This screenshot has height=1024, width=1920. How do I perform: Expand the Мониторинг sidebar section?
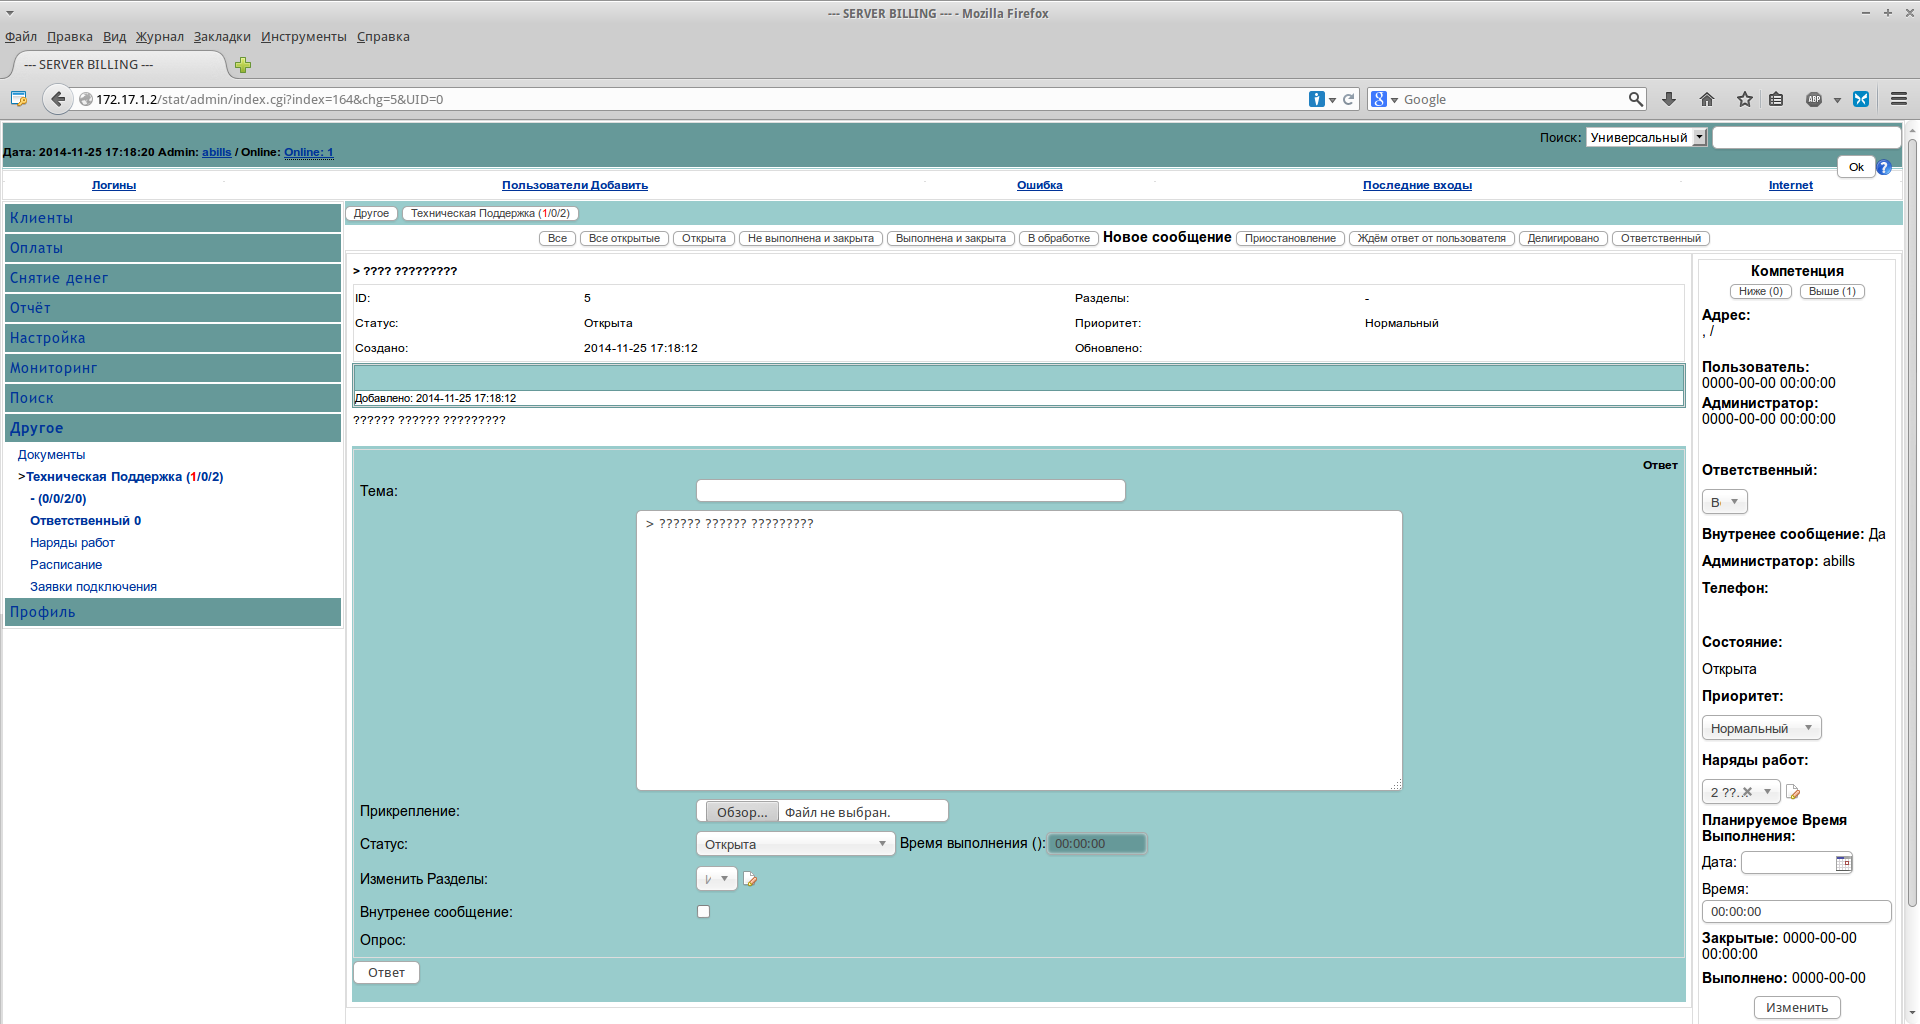pos(173,368)
